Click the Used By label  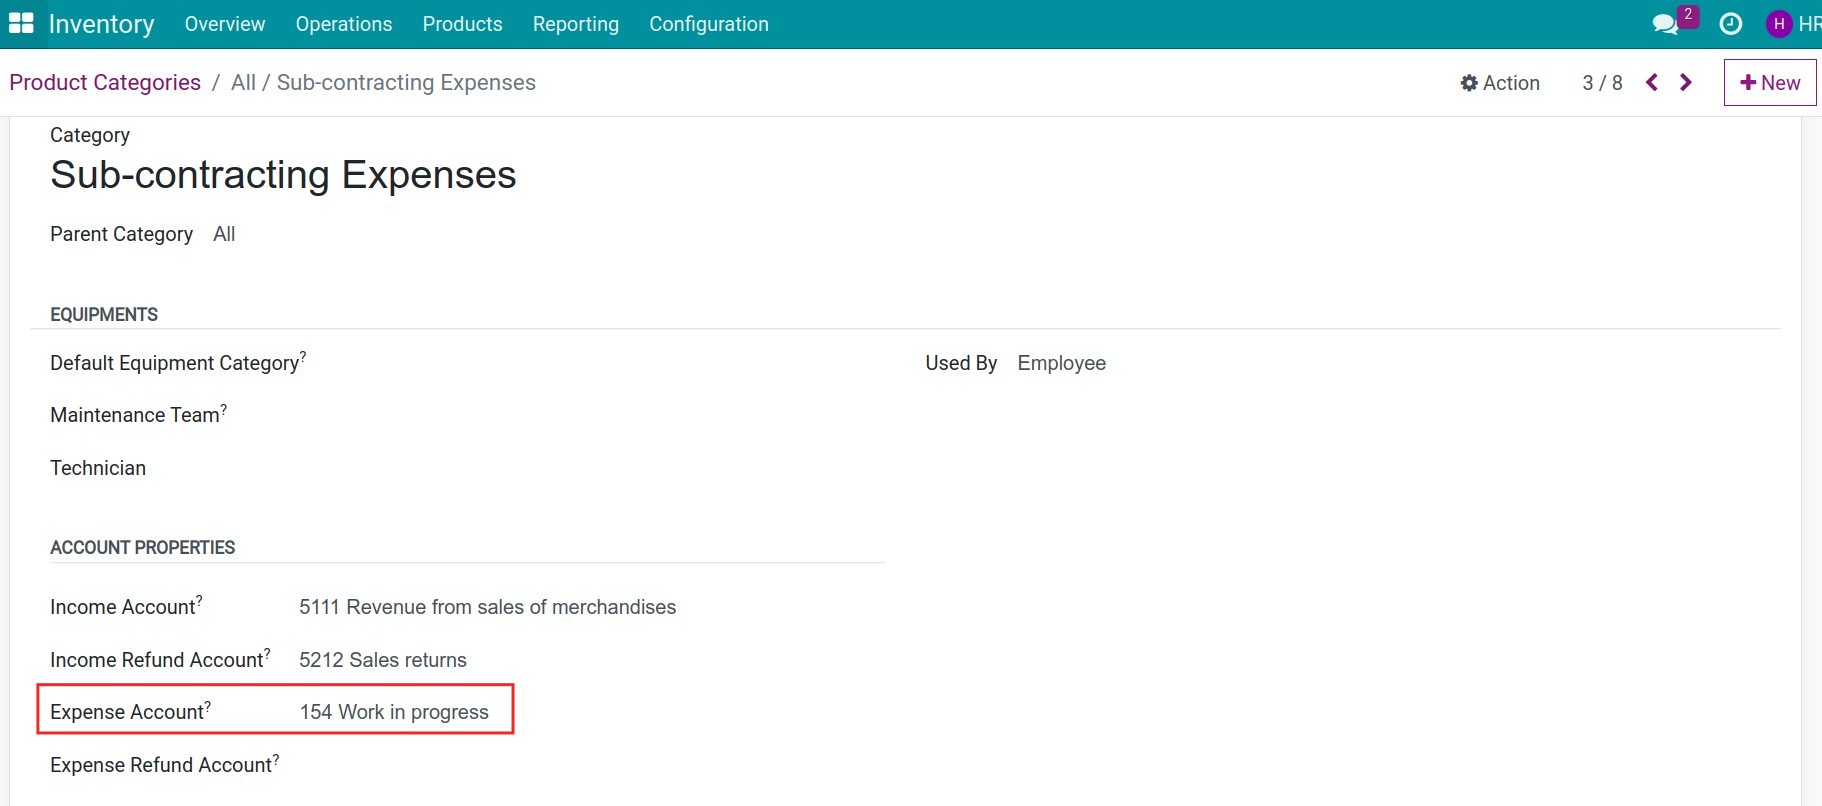(961, 363)
